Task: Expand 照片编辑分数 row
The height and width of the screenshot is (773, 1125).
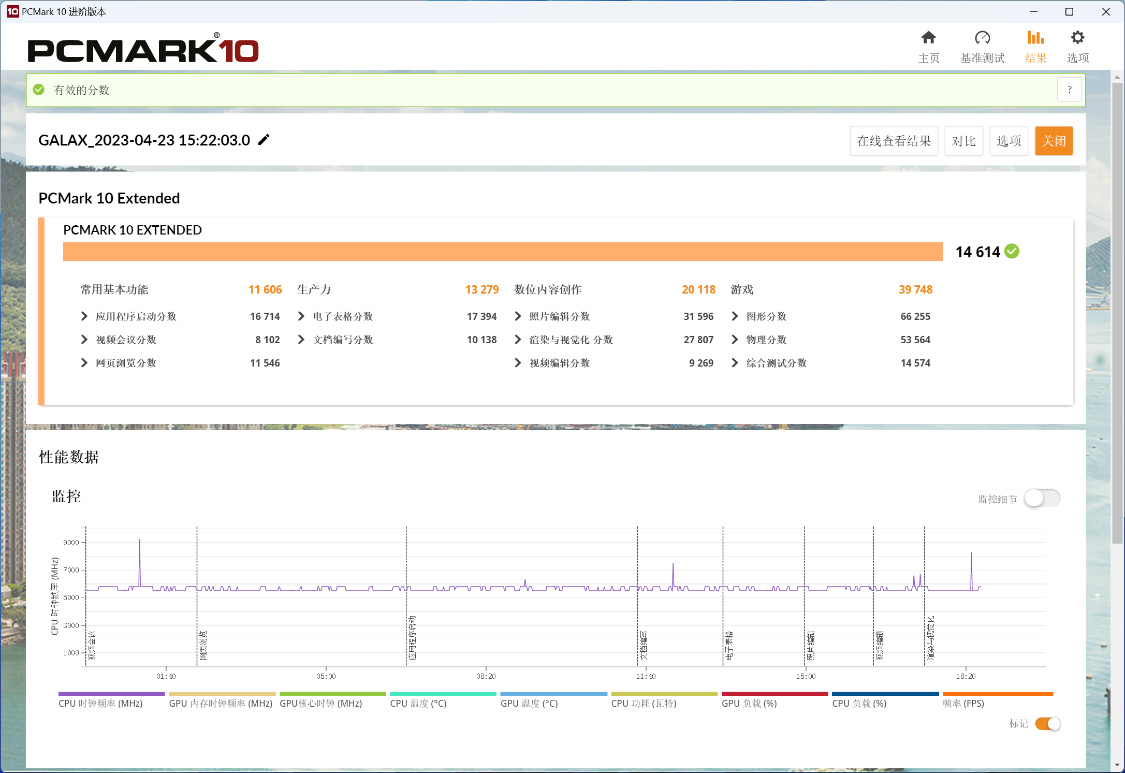Action: pos(518,316)
